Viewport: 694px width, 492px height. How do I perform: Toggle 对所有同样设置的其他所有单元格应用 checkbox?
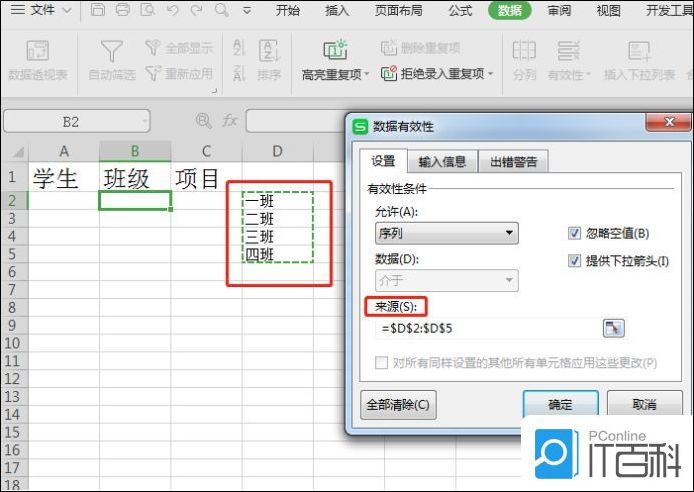point(381,363)
